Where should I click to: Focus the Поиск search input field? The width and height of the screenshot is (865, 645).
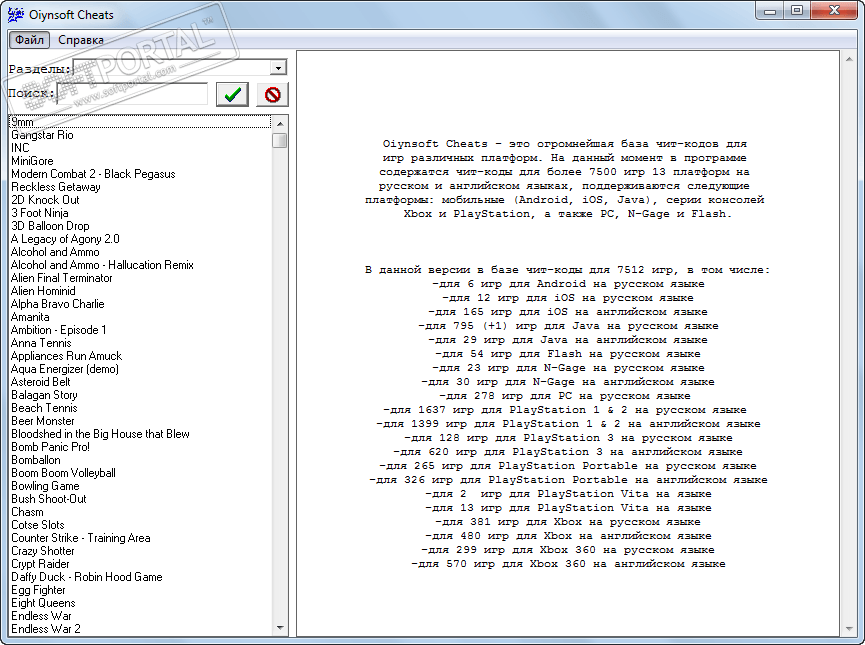click(x=132, y=94)
